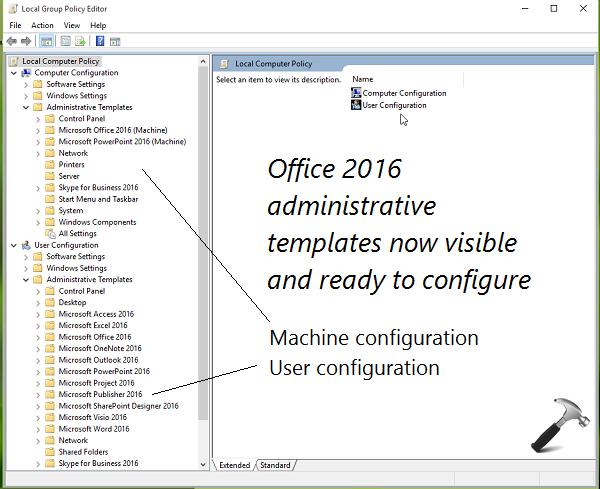The height and width of the screenshot is (489, 600).
Task: Click the Desktop folder icon
Action: click(x=50, y=302)
